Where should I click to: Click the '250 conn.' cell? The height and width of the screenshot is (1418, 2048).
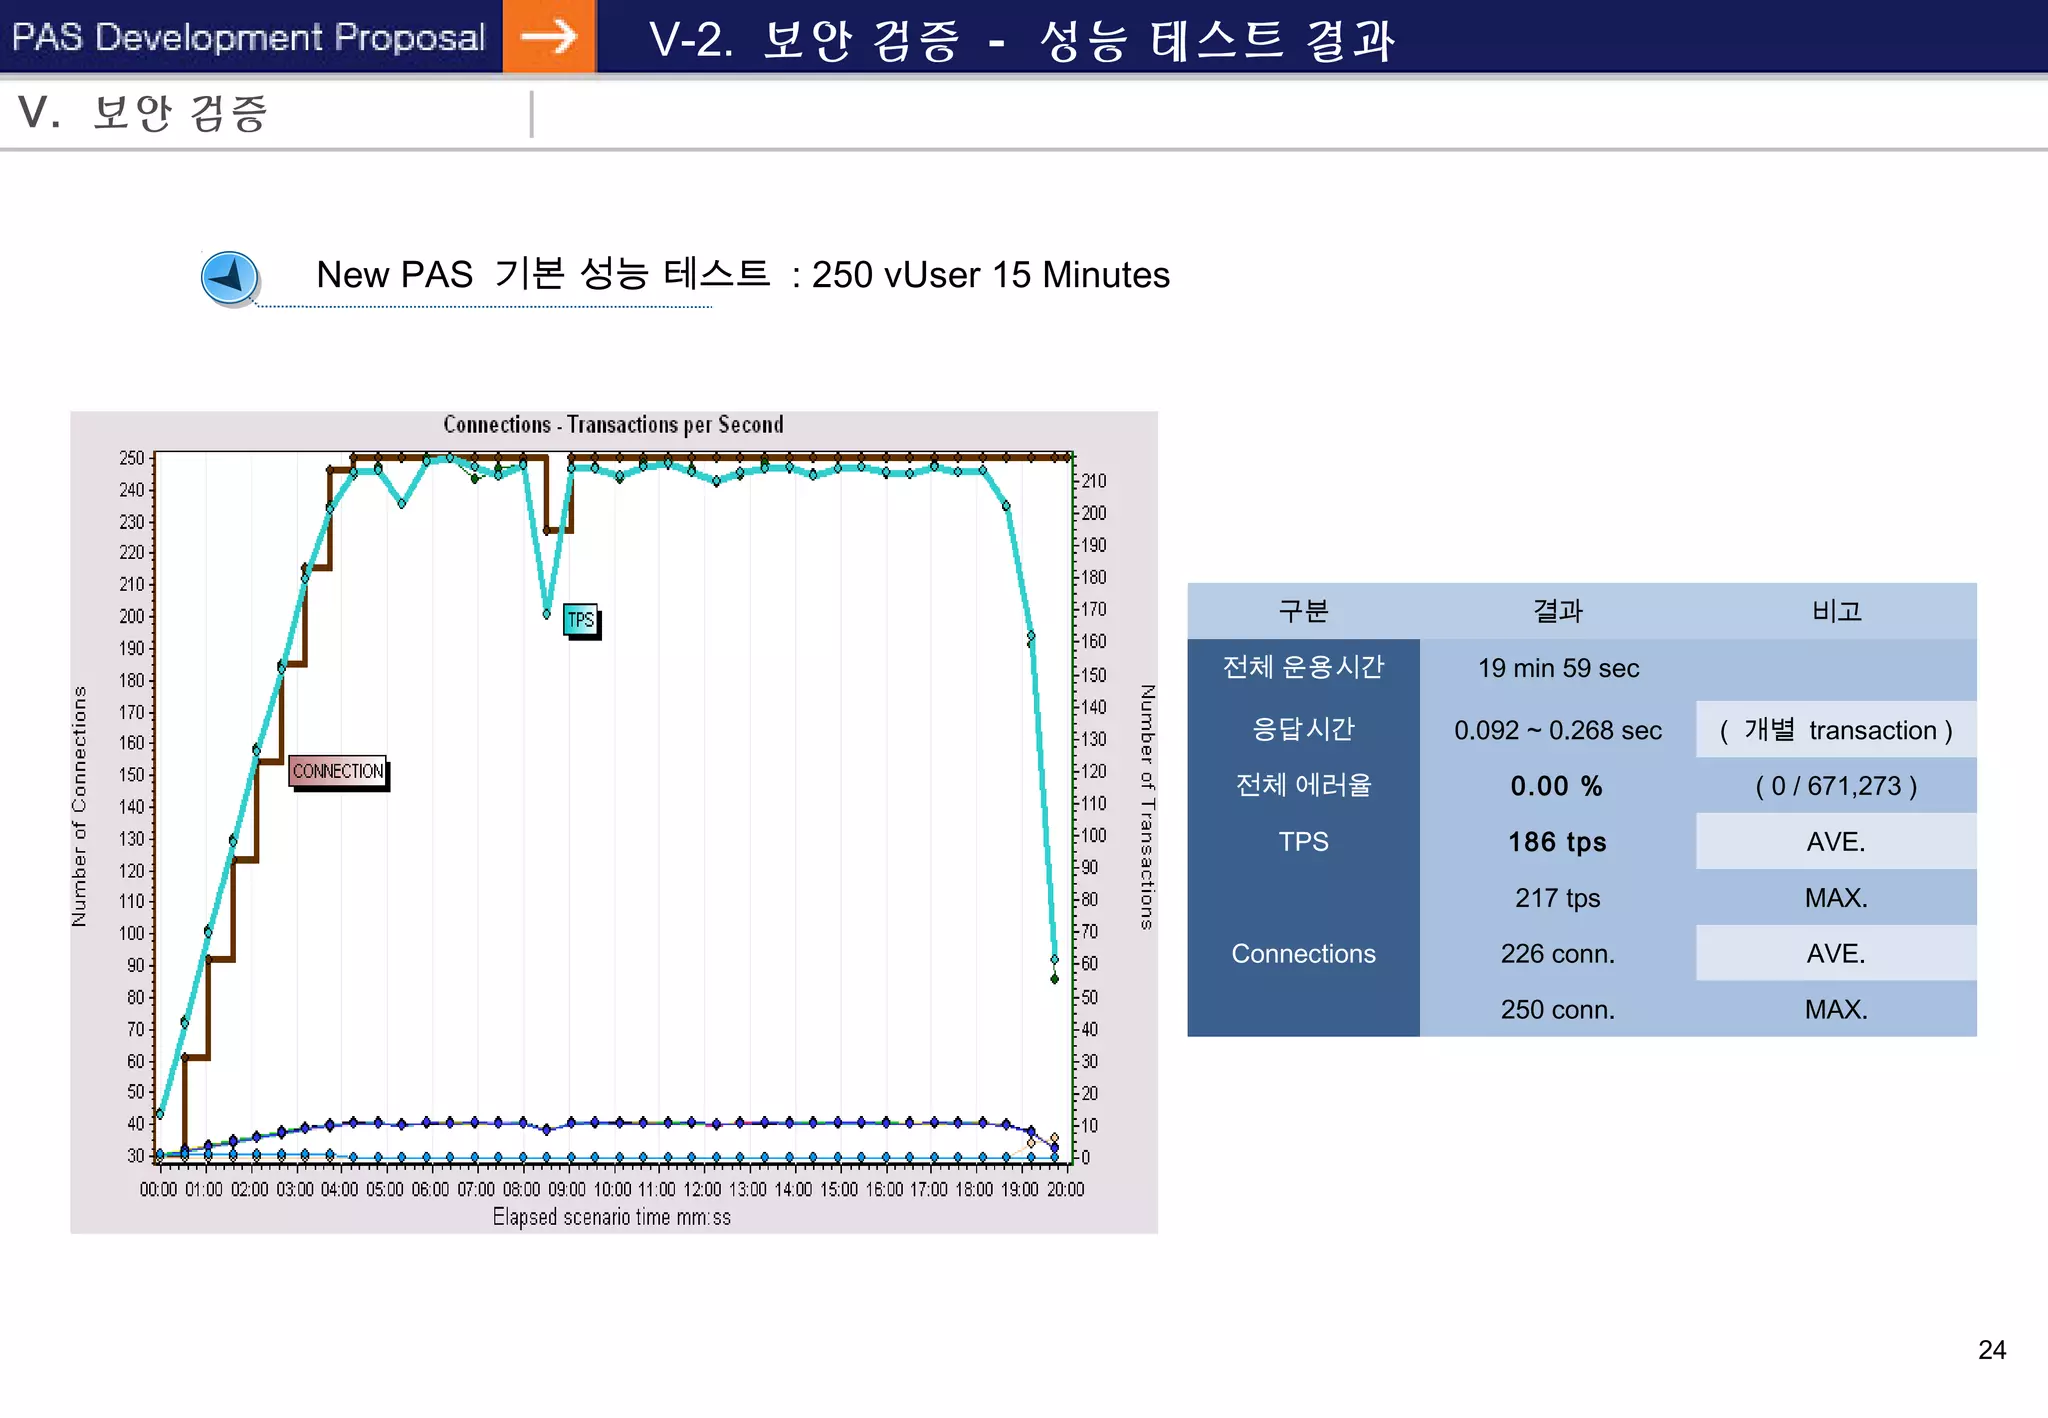point(1557,1010)
